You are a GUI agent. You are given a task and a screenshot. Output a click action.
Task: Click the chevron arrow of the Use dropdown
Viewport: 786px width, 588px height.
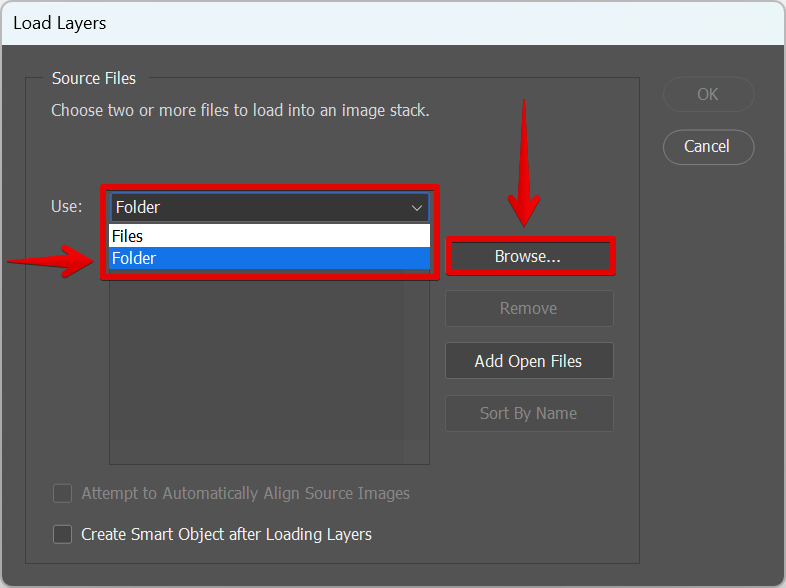coord(416,208)
